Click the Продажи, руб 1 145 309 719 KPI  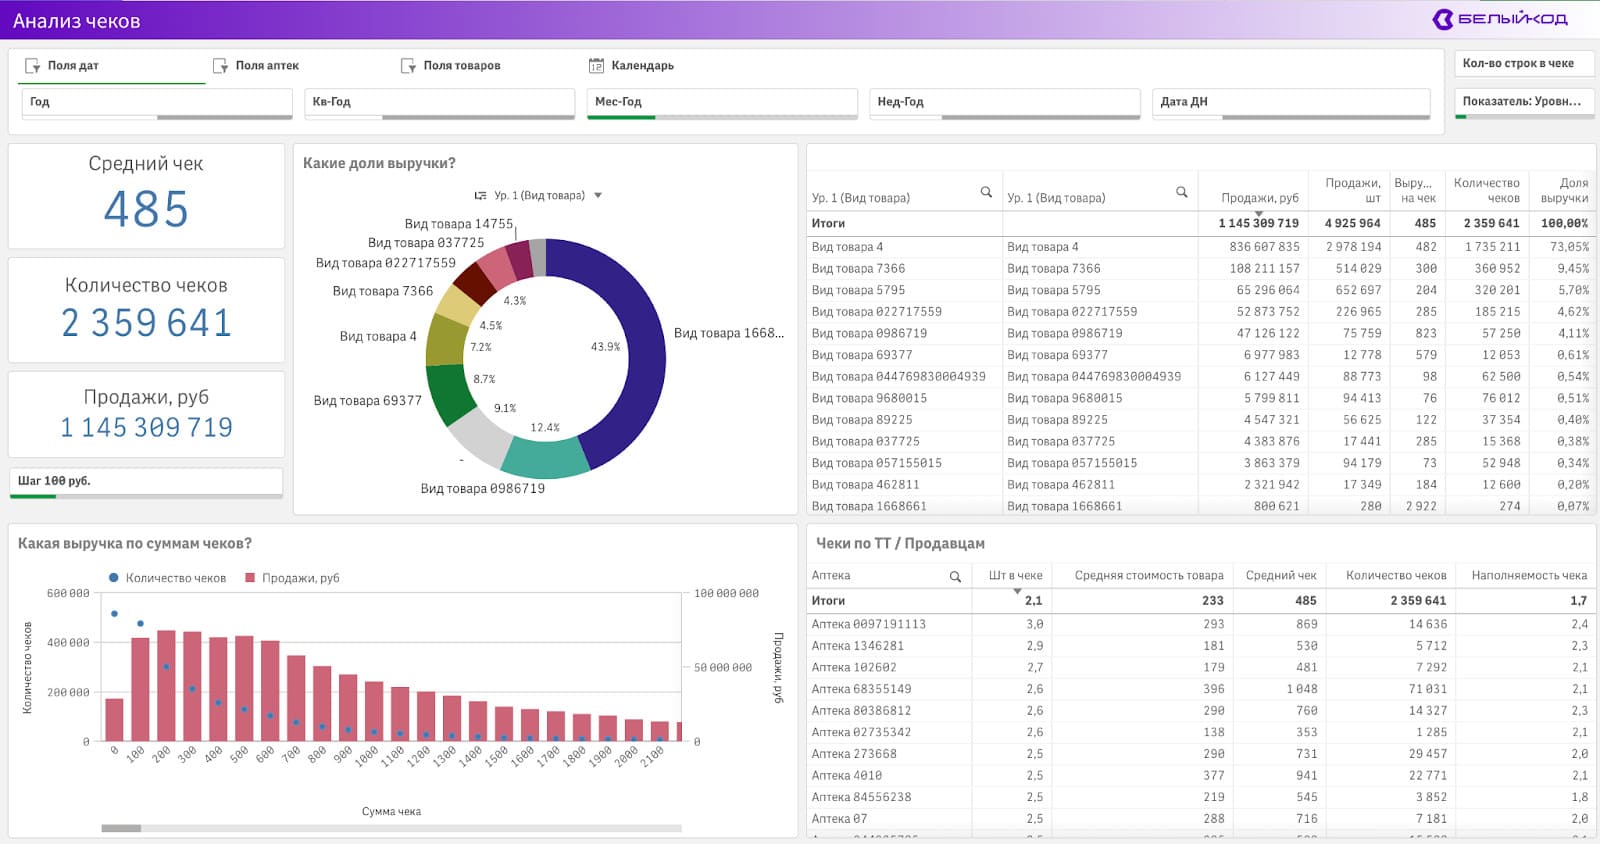[x=146, y=414]
